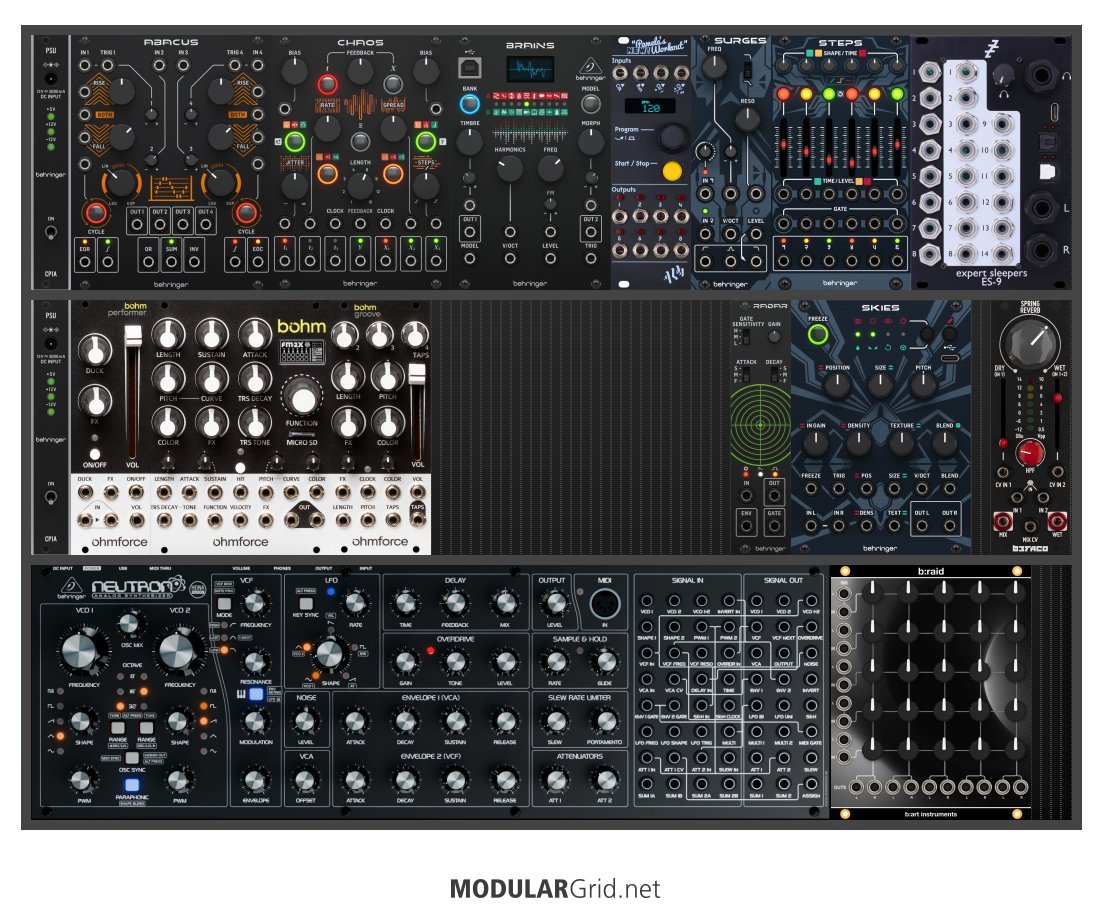Click the blue BANK button on Brains

(x=469, y=104)
